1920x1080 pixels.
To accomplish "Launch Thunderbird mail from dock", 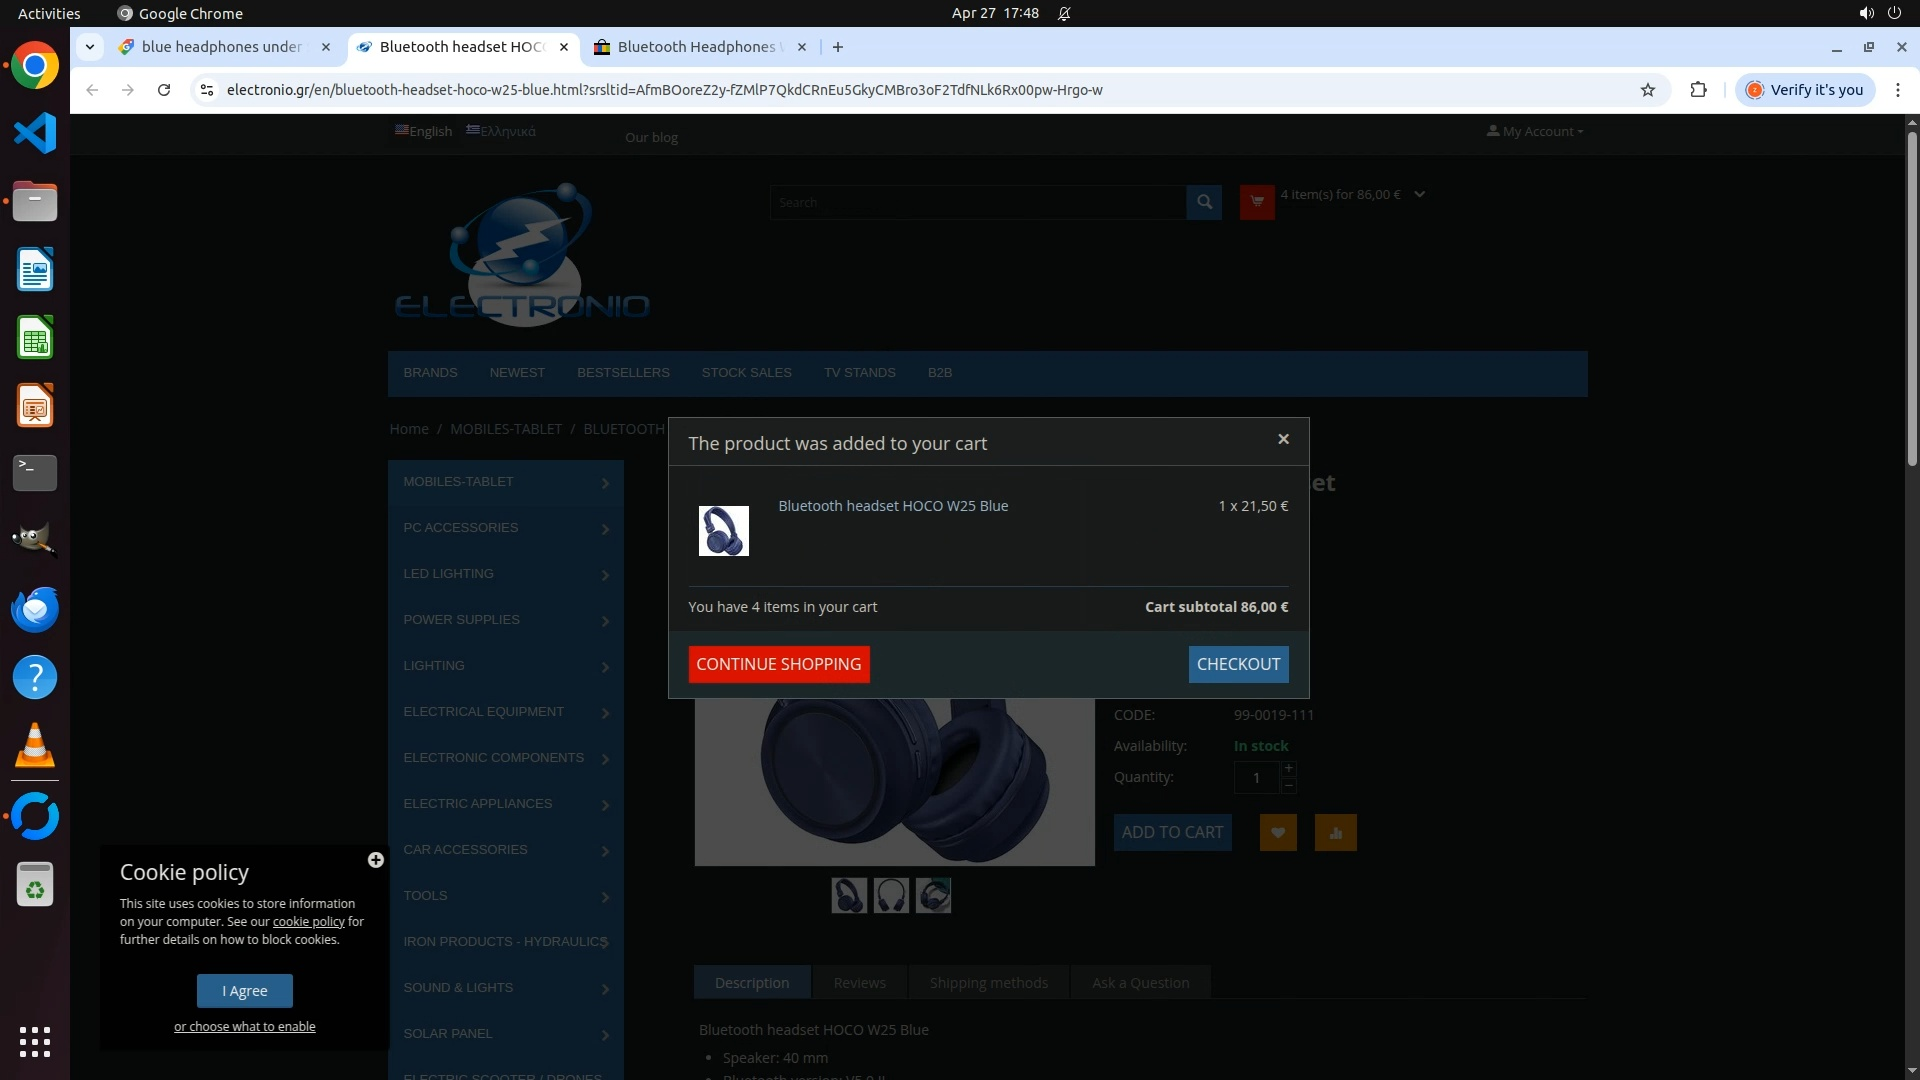I will 35,610.
